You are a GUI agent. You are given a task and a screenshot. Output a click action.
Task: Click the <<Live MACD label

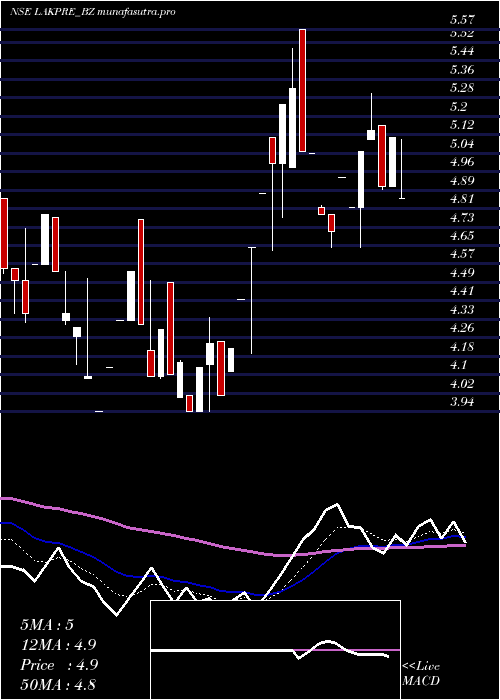point(421,674)
